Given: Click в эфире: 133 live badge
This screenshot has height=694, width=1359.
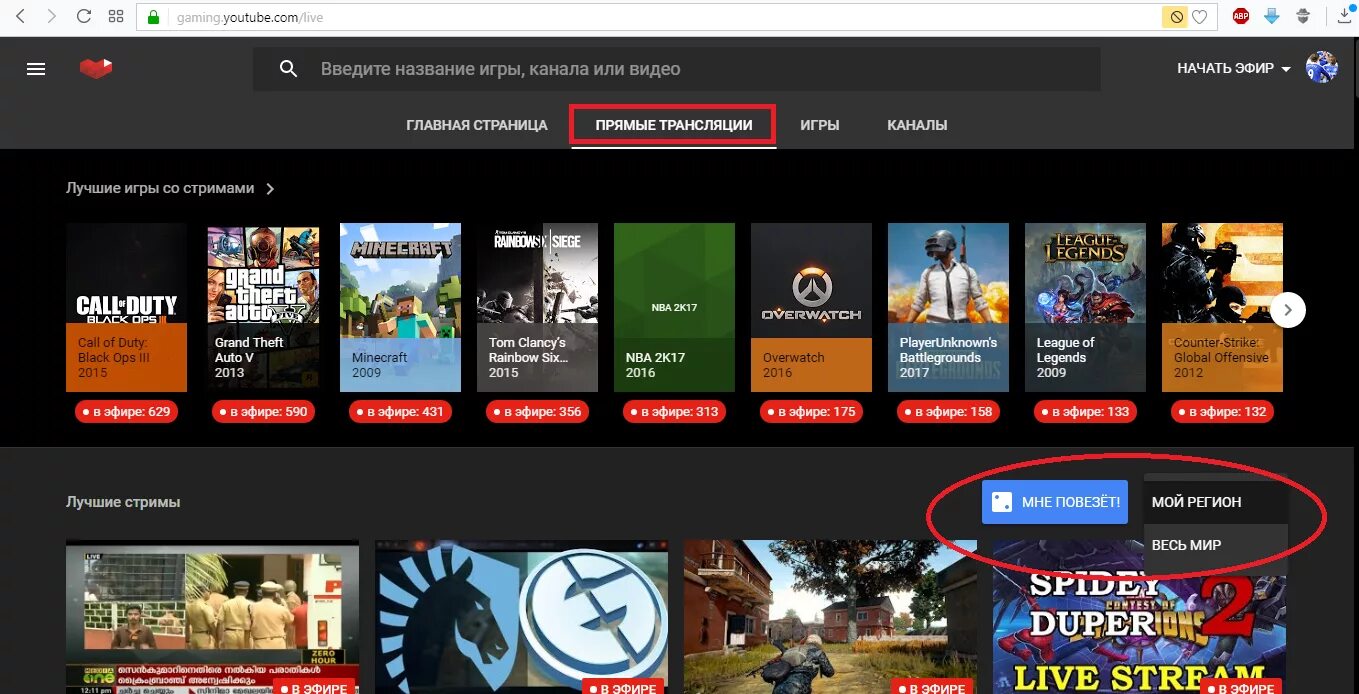Looking at the screenshot, I should pos(1085,411).
